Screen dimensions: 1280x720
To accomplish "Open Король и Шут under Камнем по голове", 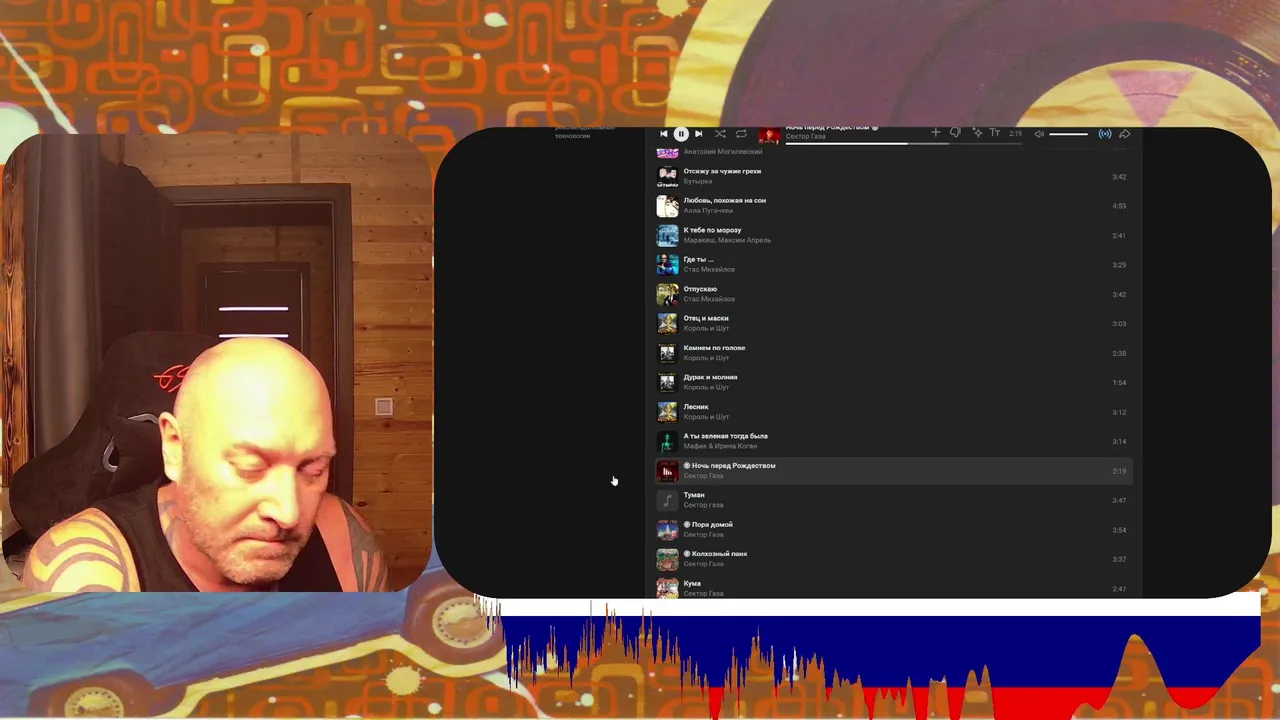I will (x=706, y=358).
